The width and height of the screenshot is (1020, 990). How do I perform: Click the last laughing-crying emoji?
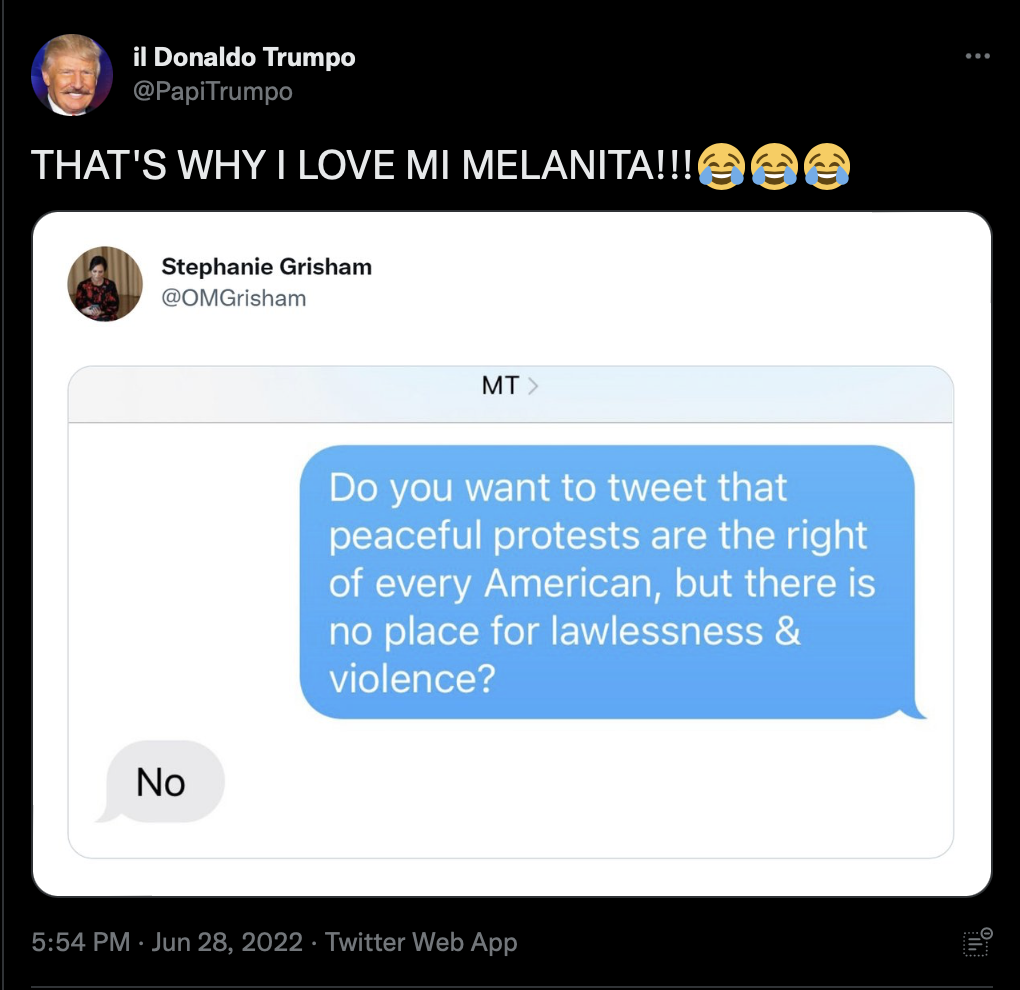click(x=827, y=167)
